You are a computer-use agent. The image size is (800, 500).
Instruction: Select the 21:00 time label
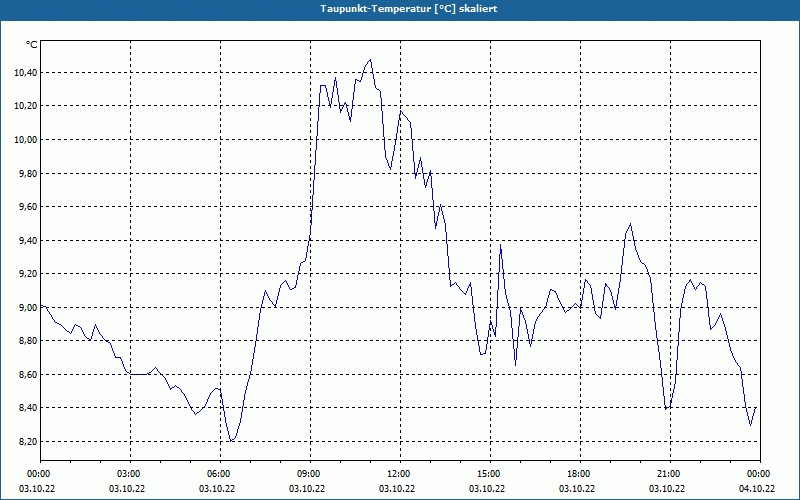point(670,474)
